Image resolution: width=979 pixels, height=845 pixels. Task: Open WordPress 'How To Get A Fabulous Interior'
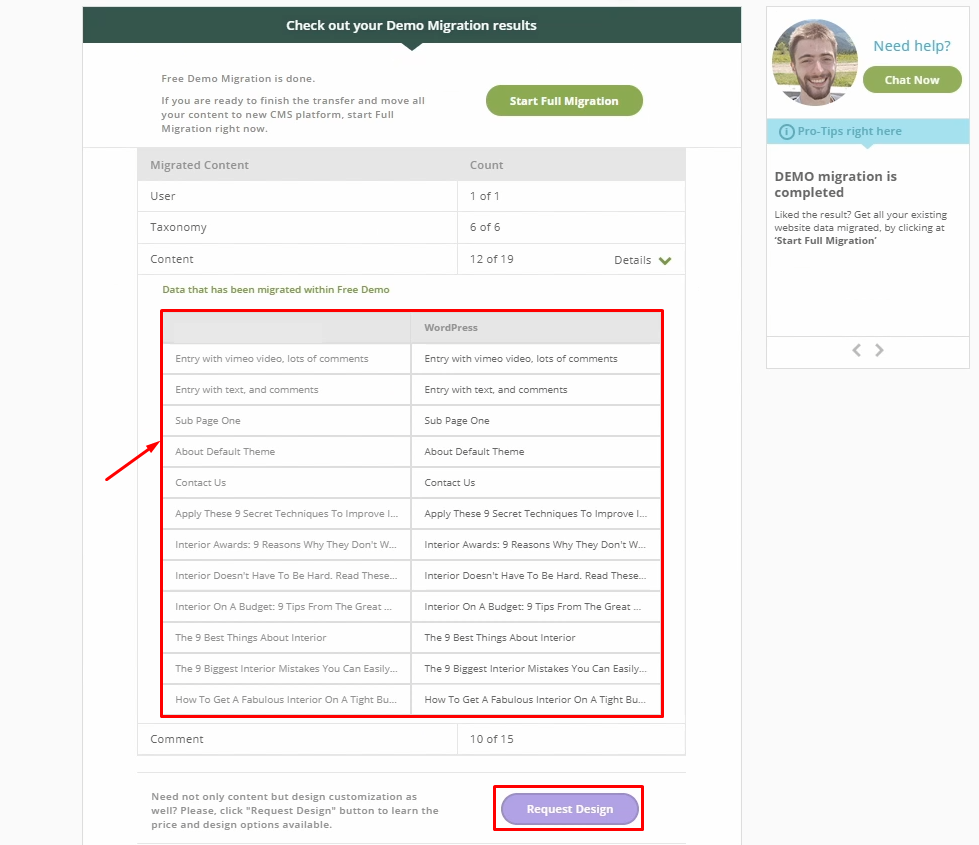pos(535,700)
